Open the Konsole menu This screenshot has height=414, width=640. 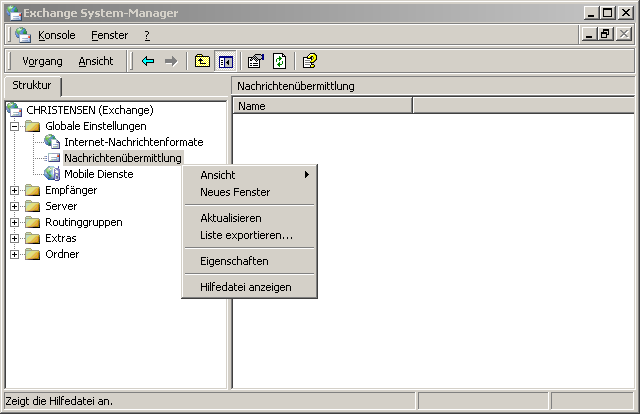coord(57,36)
